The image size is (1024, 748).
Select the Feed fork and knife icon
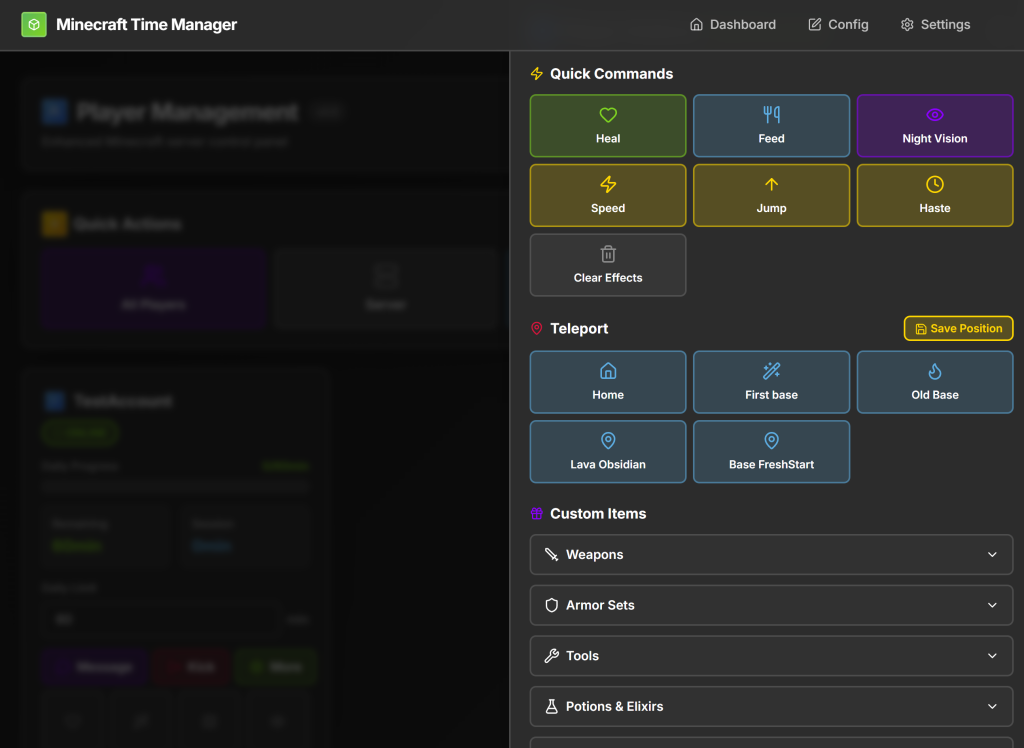click(x=771, y=115)
